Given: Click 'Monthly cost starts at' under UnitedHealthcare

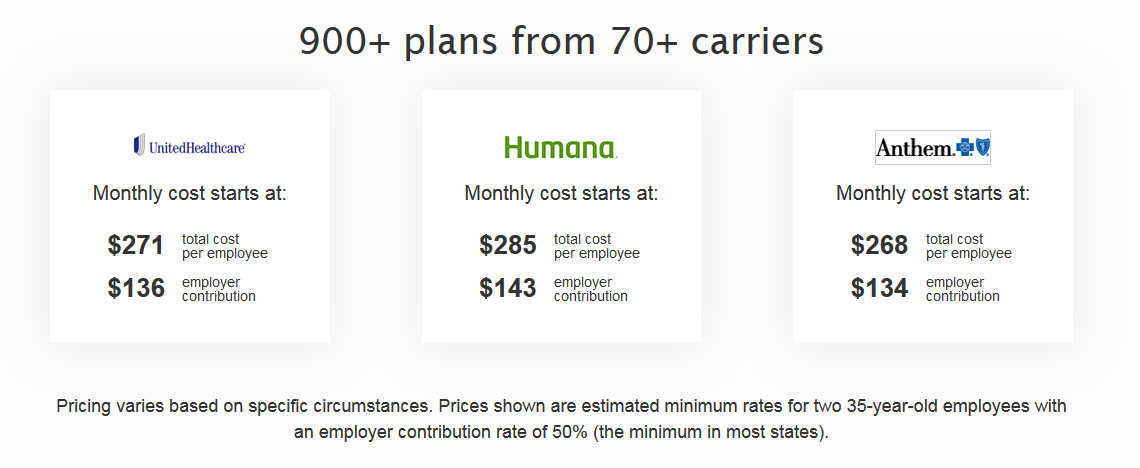Looking at the screenshot, I should 190,194.
